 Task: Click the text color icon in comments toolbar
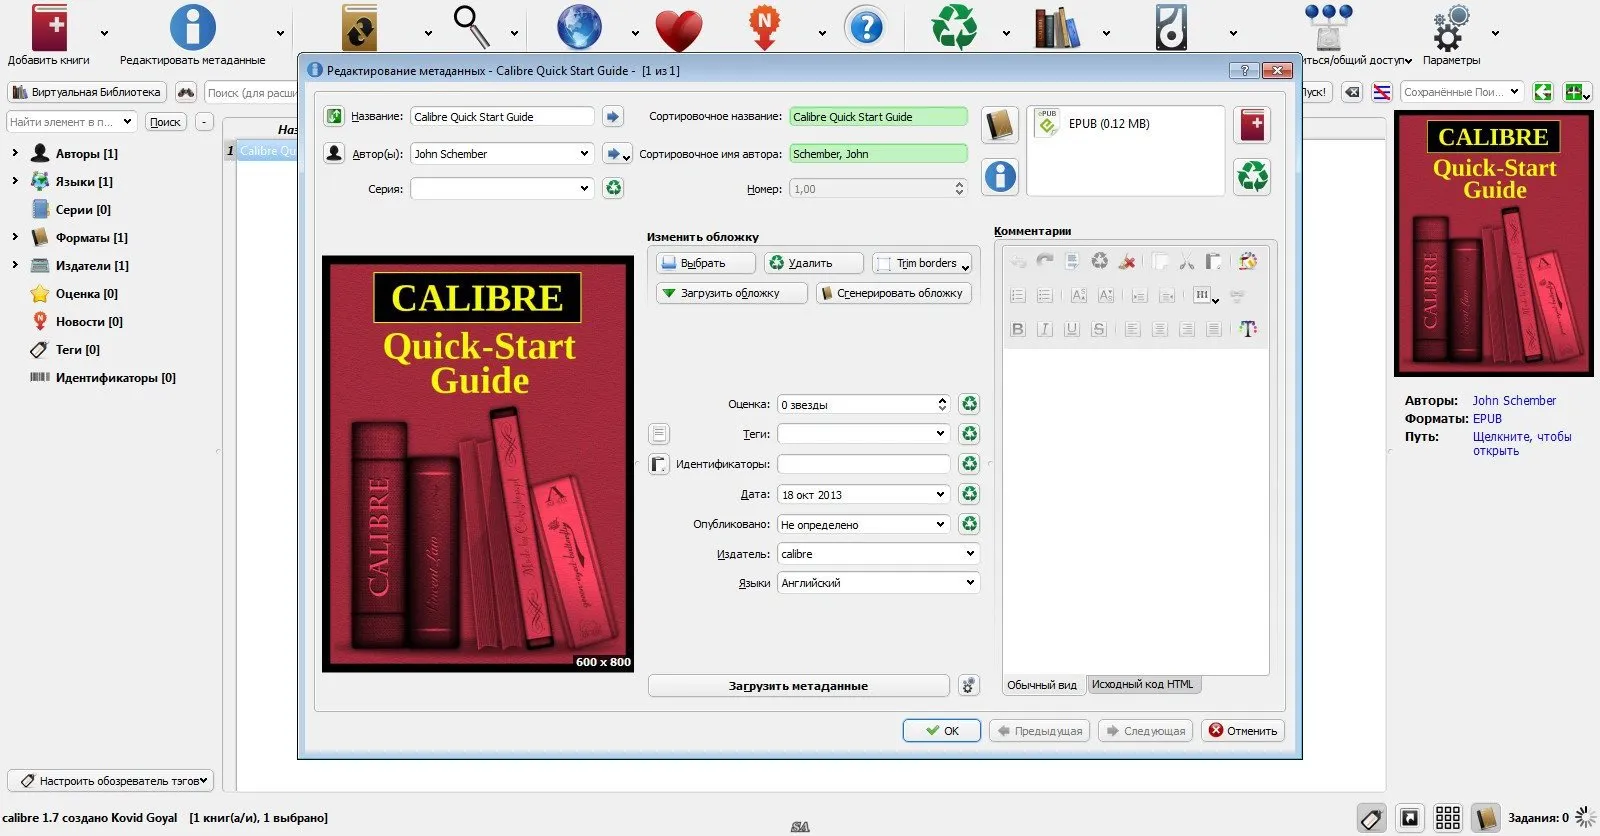click(1248, 329)
